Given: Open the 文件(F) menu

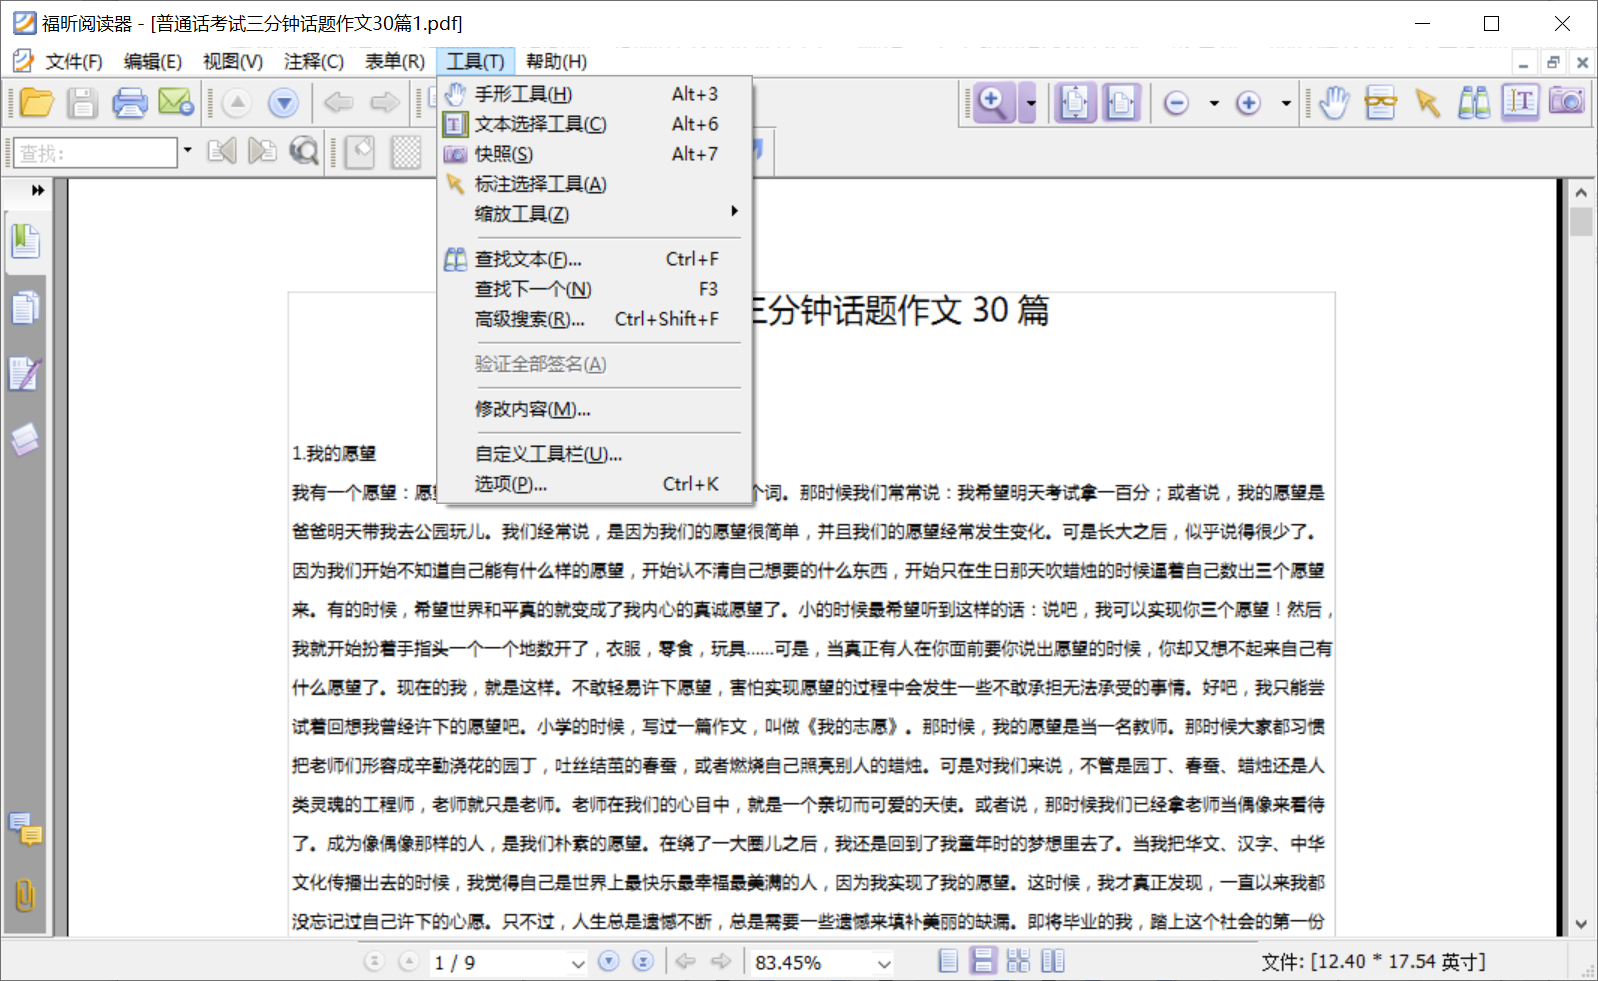Looking at the screenshot, I should click(74, 61).
